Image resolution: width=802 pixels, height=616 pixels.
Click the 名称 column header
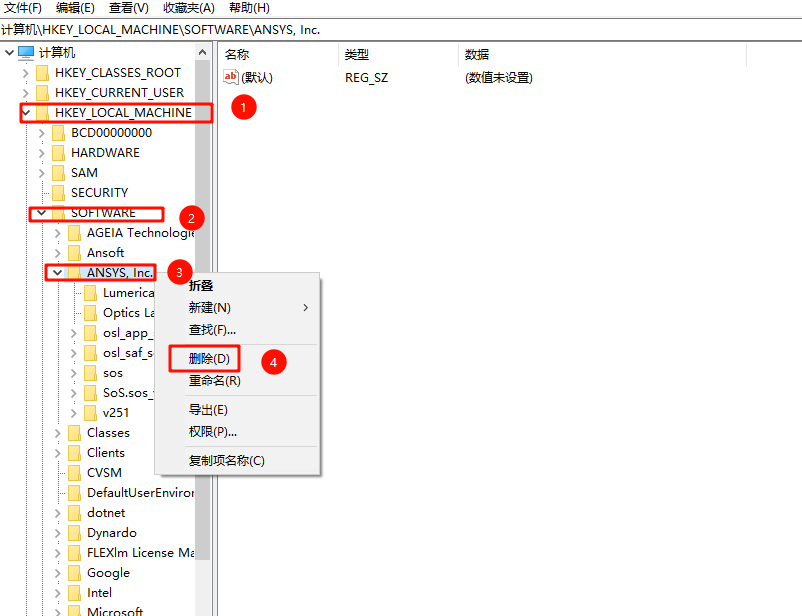tap(235, 55)
